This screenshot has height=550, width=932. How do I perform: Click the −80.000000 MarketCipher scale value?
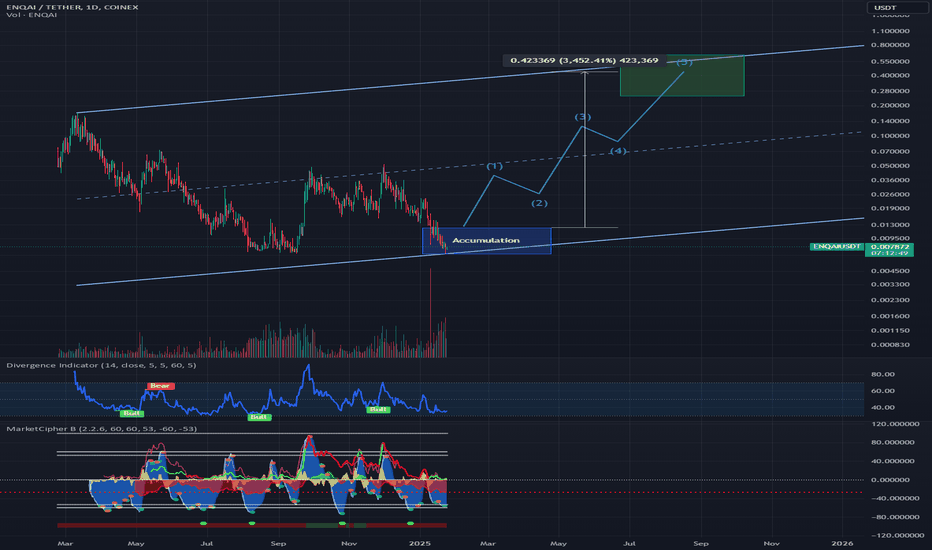coord(893,517)
